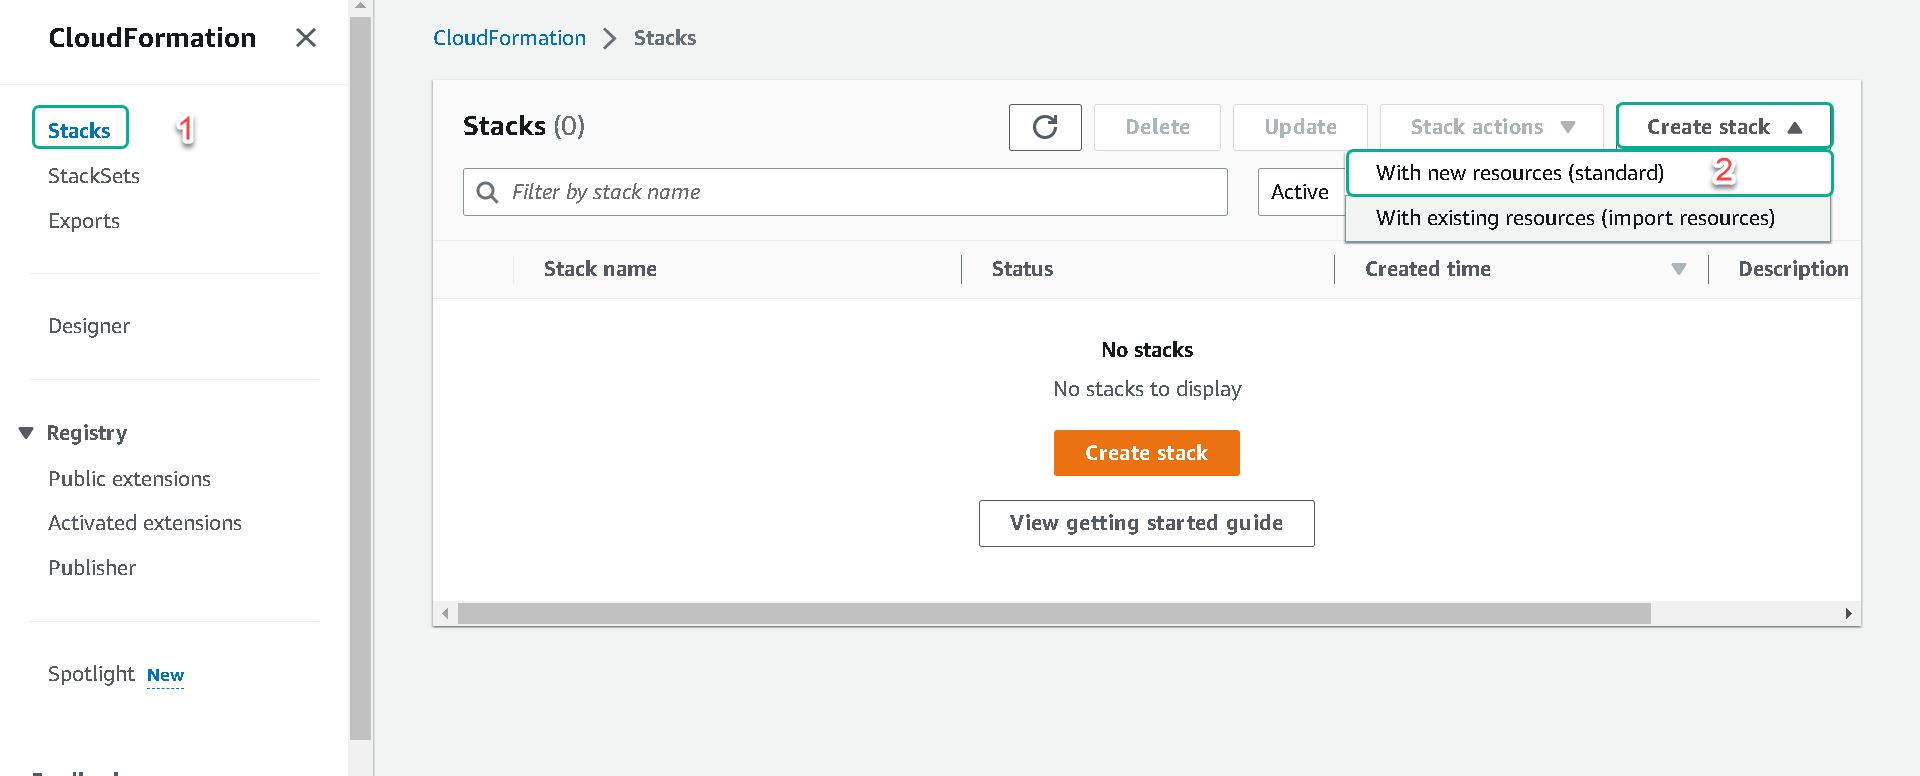Click the horizontal scrollbar thumb

click(x=1054, y=613)
